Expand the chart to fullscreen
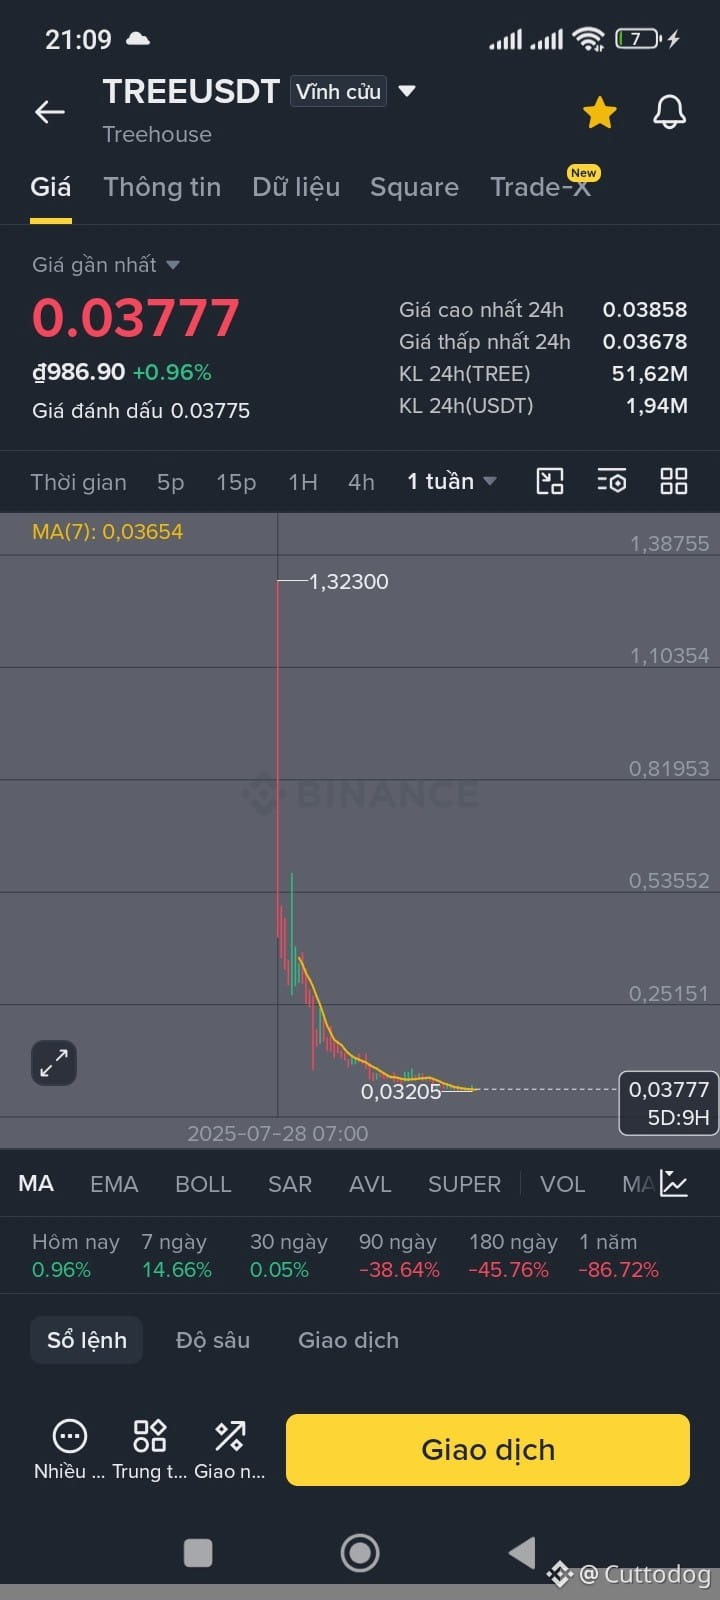720x1600 pixels. pos(54,1063)
